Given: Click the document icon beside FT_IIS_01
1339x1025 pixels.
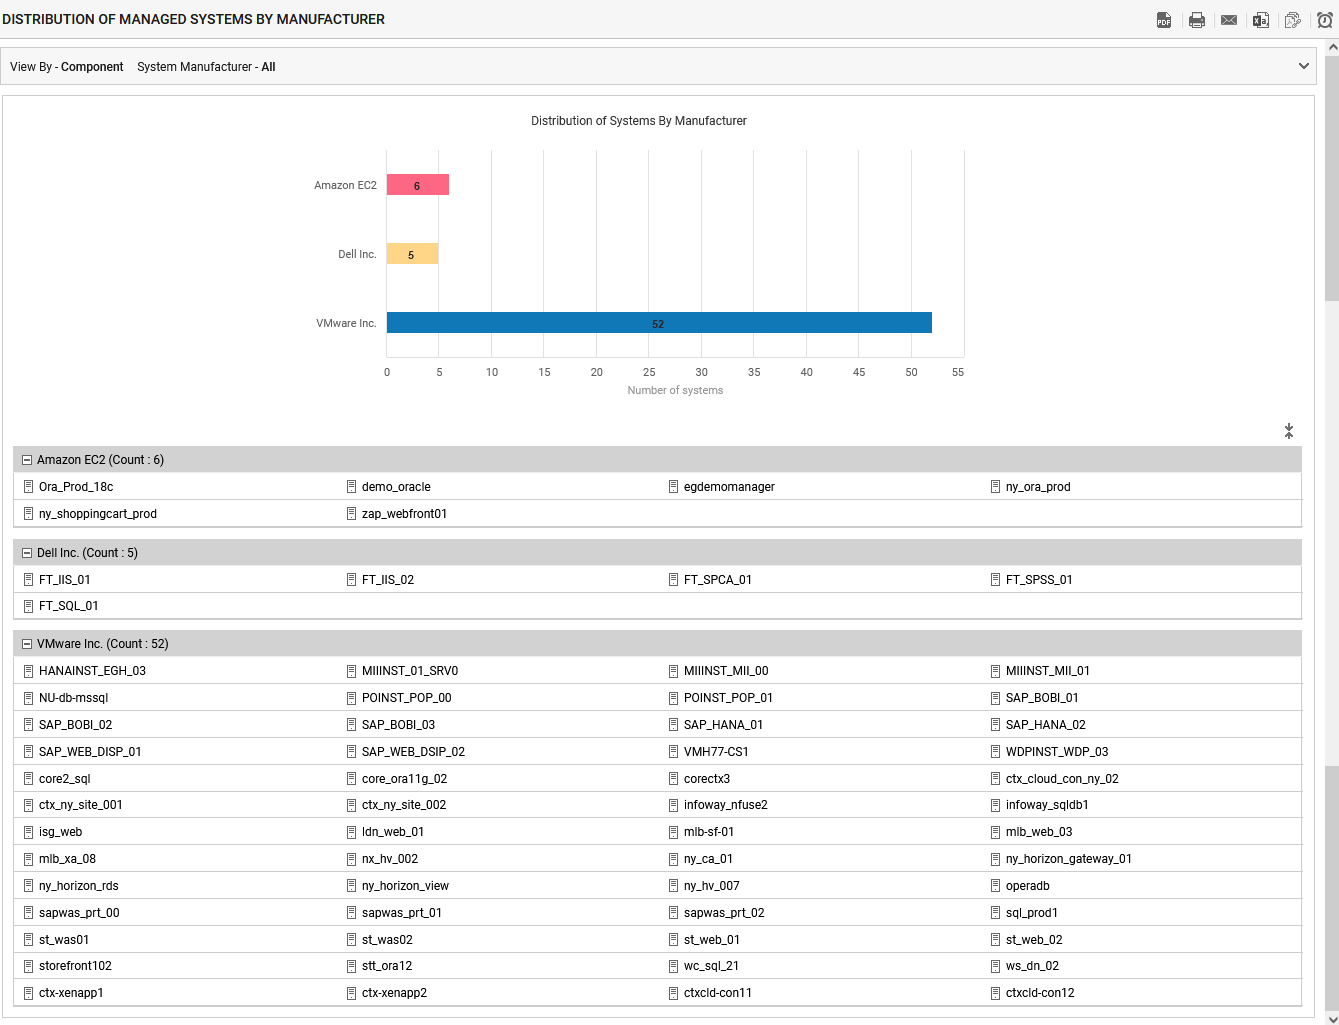Looking at the screenshot, I should pos(29,580).
